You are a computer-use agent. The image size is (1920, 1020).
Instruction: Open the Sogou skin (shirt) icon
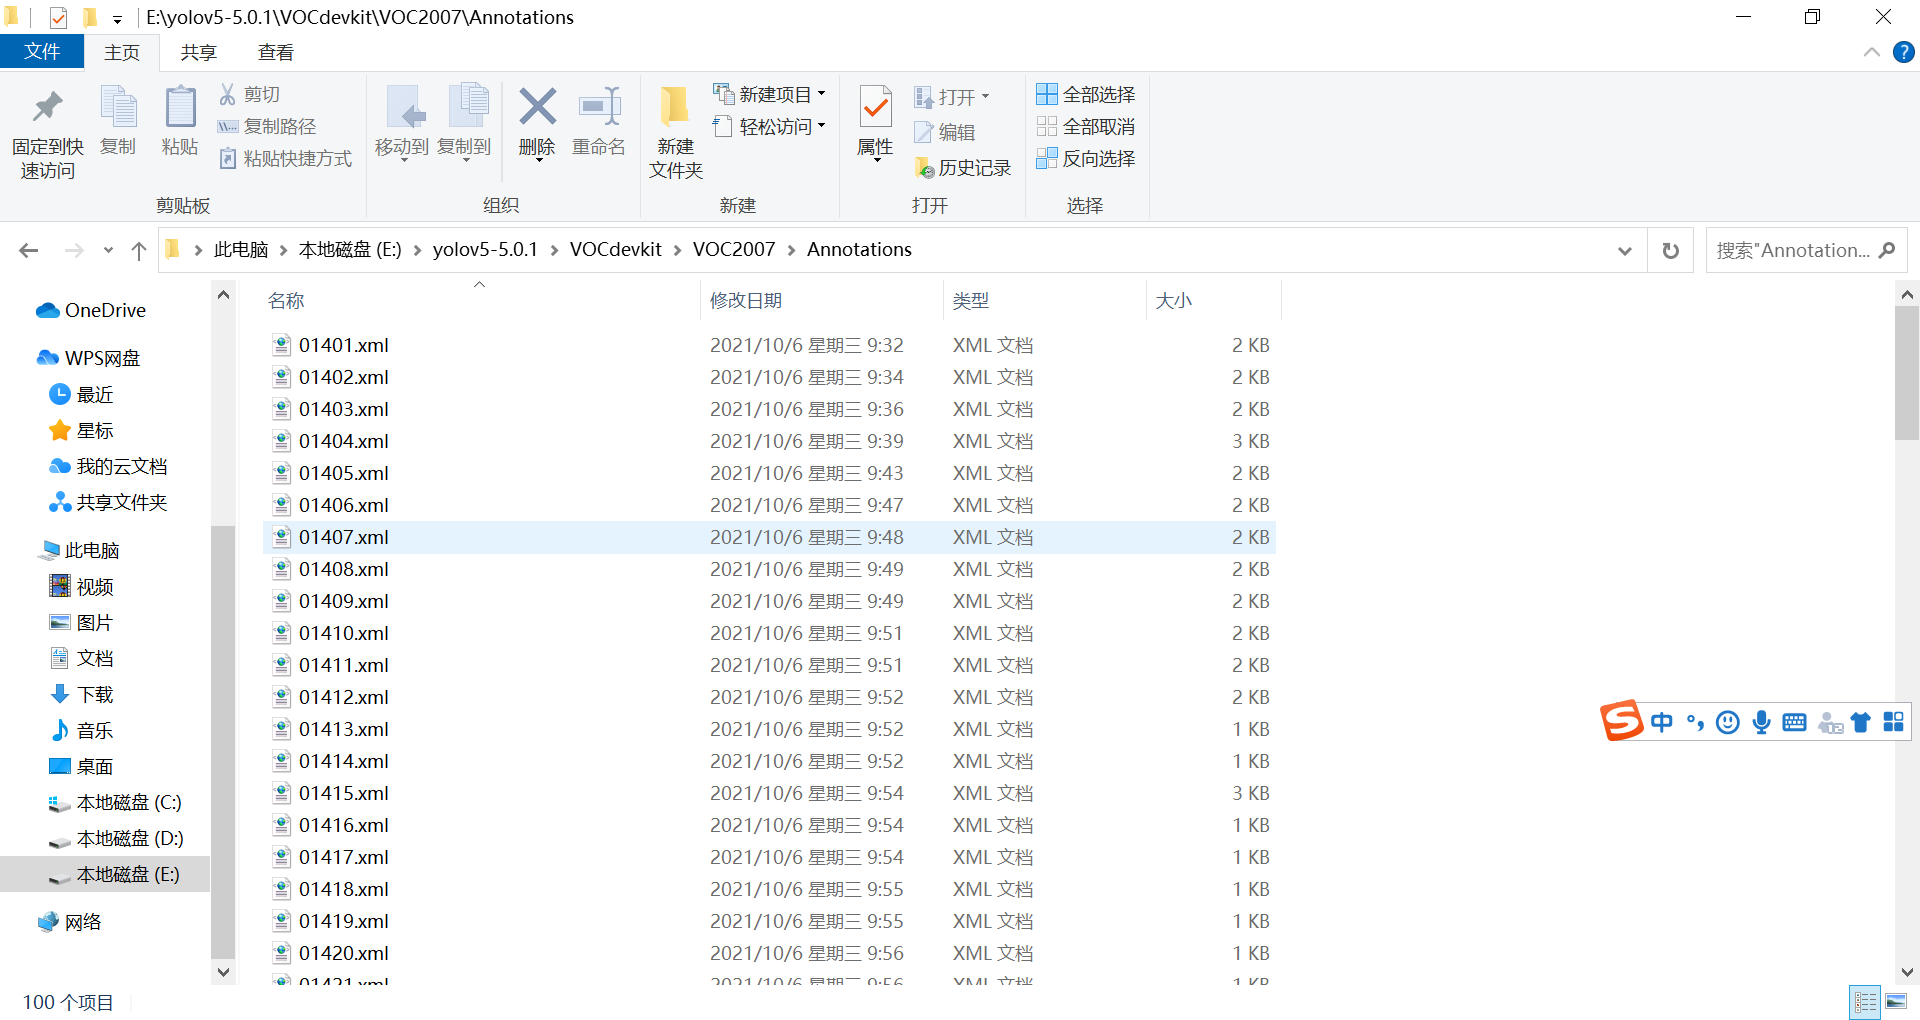pyautogui.click(x=1860, y=722)
